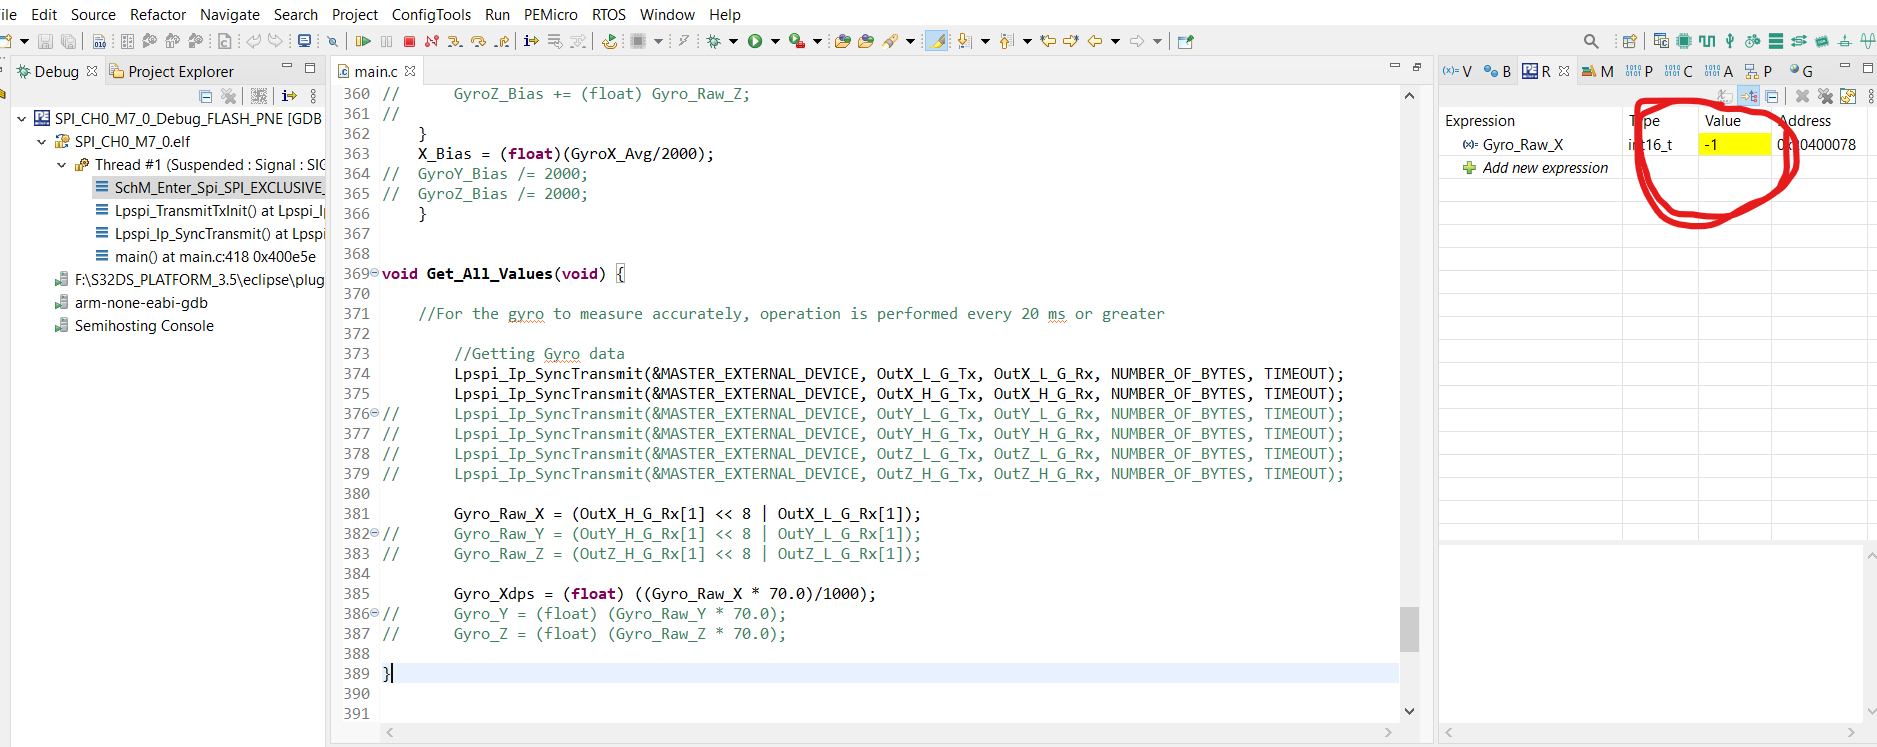Click the yellow Gyro_Raw_X value cell
Screen dimensions: 1877x747
[1734, 145]
